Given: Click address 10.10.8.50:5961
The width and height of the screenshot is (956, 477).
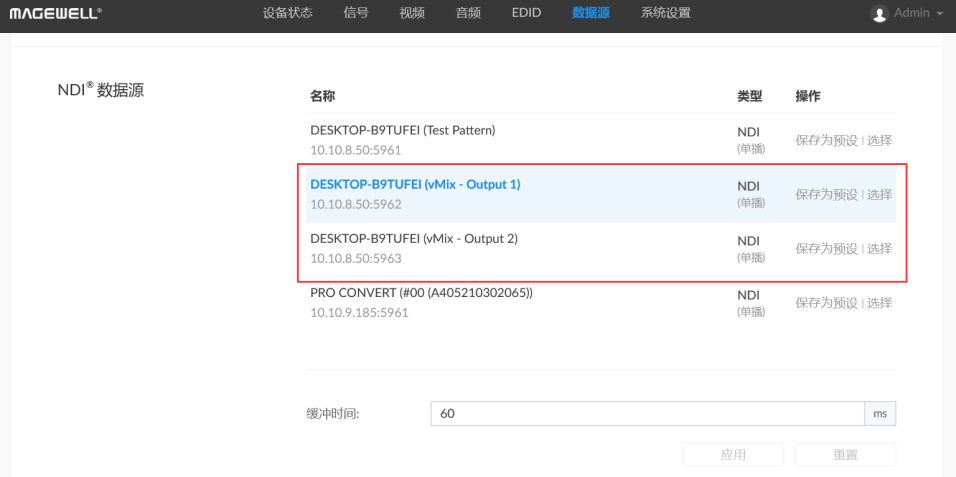Looking at the screenshot, I should 355,150.
